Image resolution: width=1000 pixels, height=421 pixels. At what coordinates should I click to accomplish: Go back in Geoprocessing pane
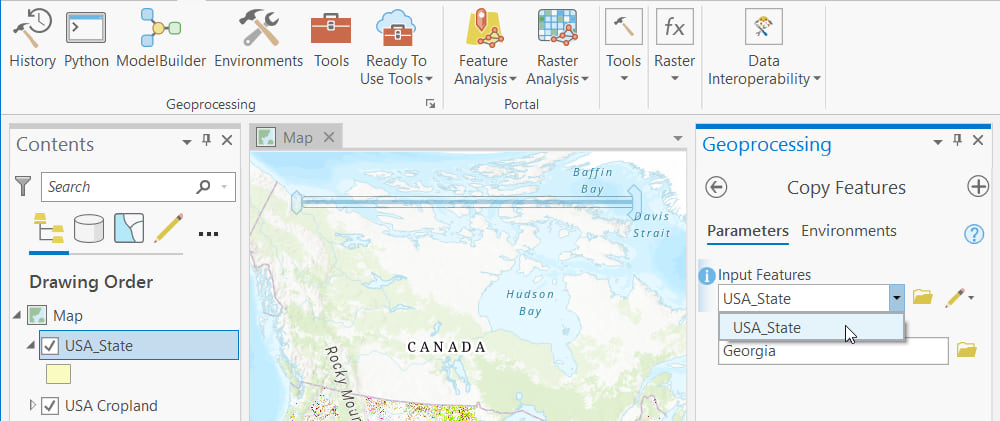pyautogui.click(x=716, y=188)
